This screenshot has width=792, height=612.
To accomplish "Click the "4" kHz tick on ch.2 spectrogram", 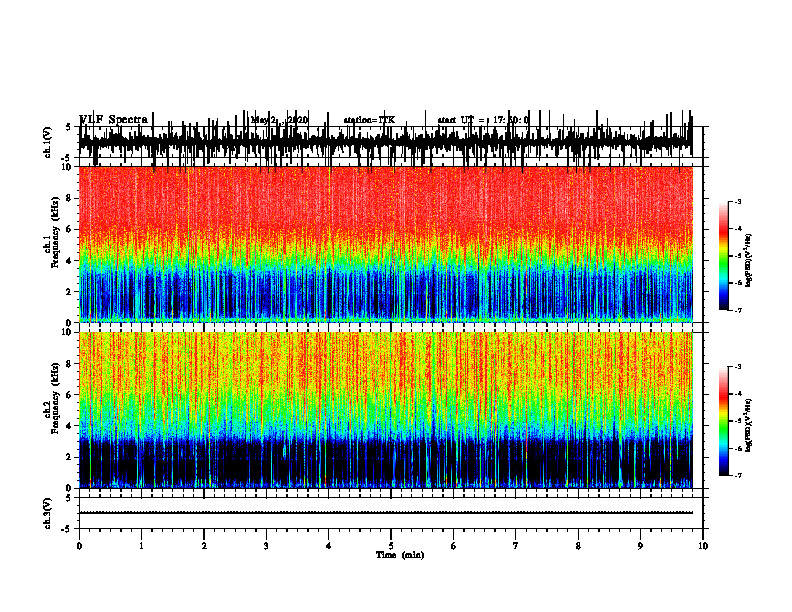I will click(69, 426).
